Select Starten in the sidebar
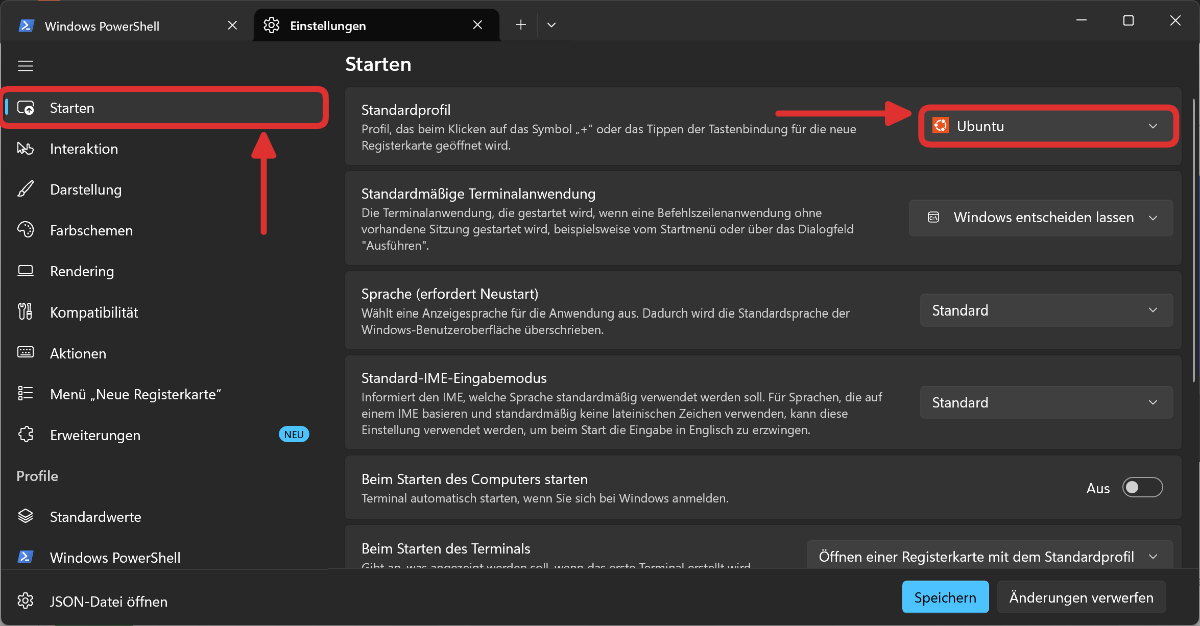 tap(164, 108)
